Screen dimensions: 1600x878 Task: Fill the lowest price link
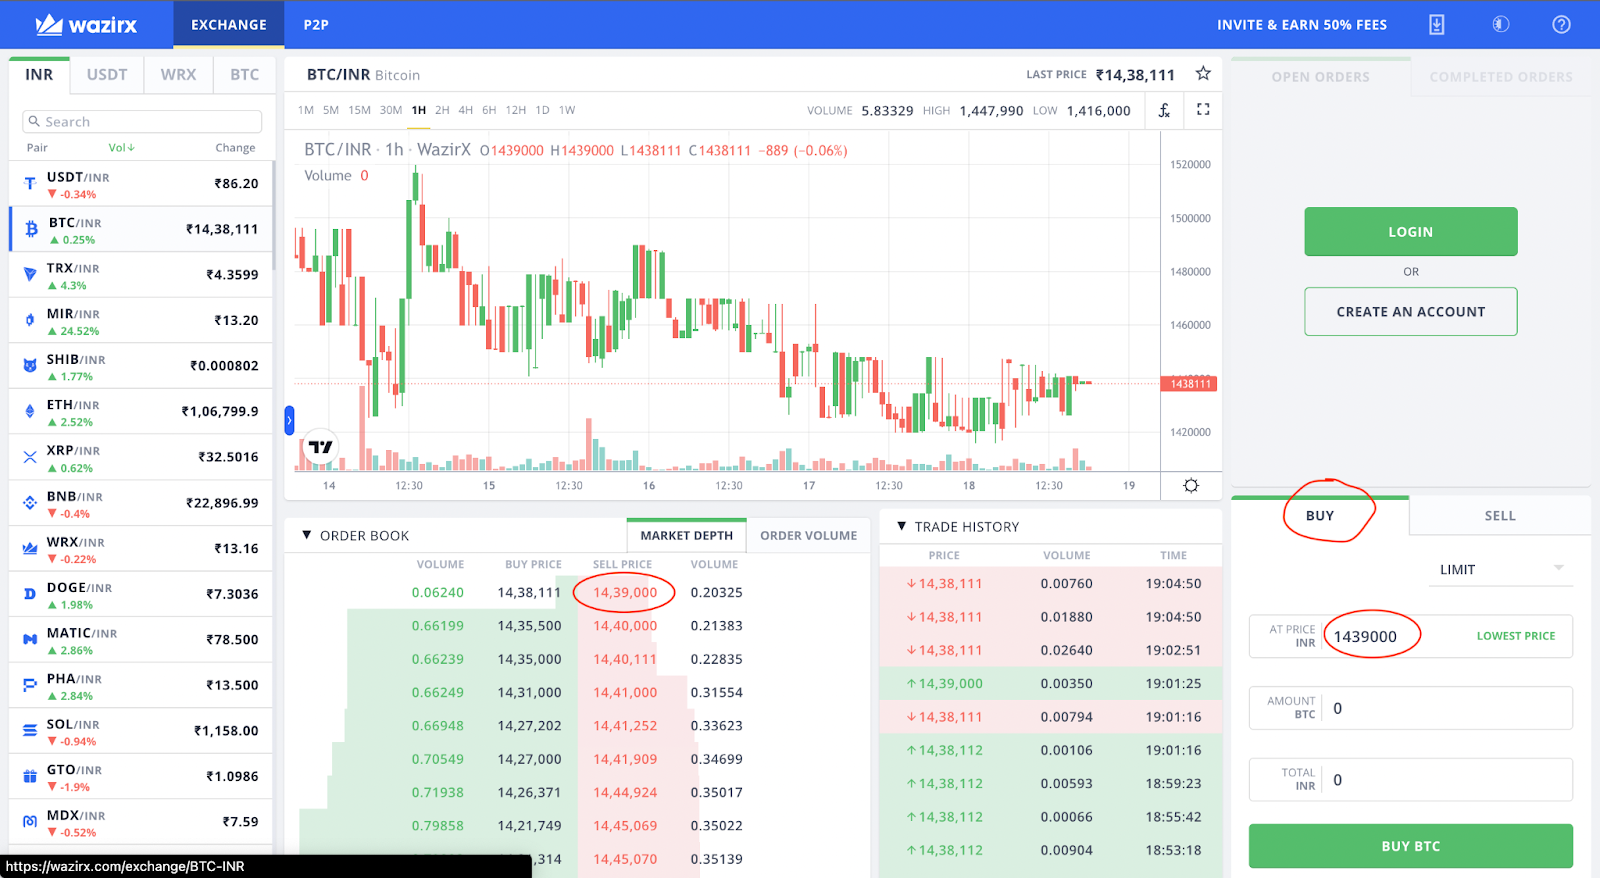point(1516,636)
